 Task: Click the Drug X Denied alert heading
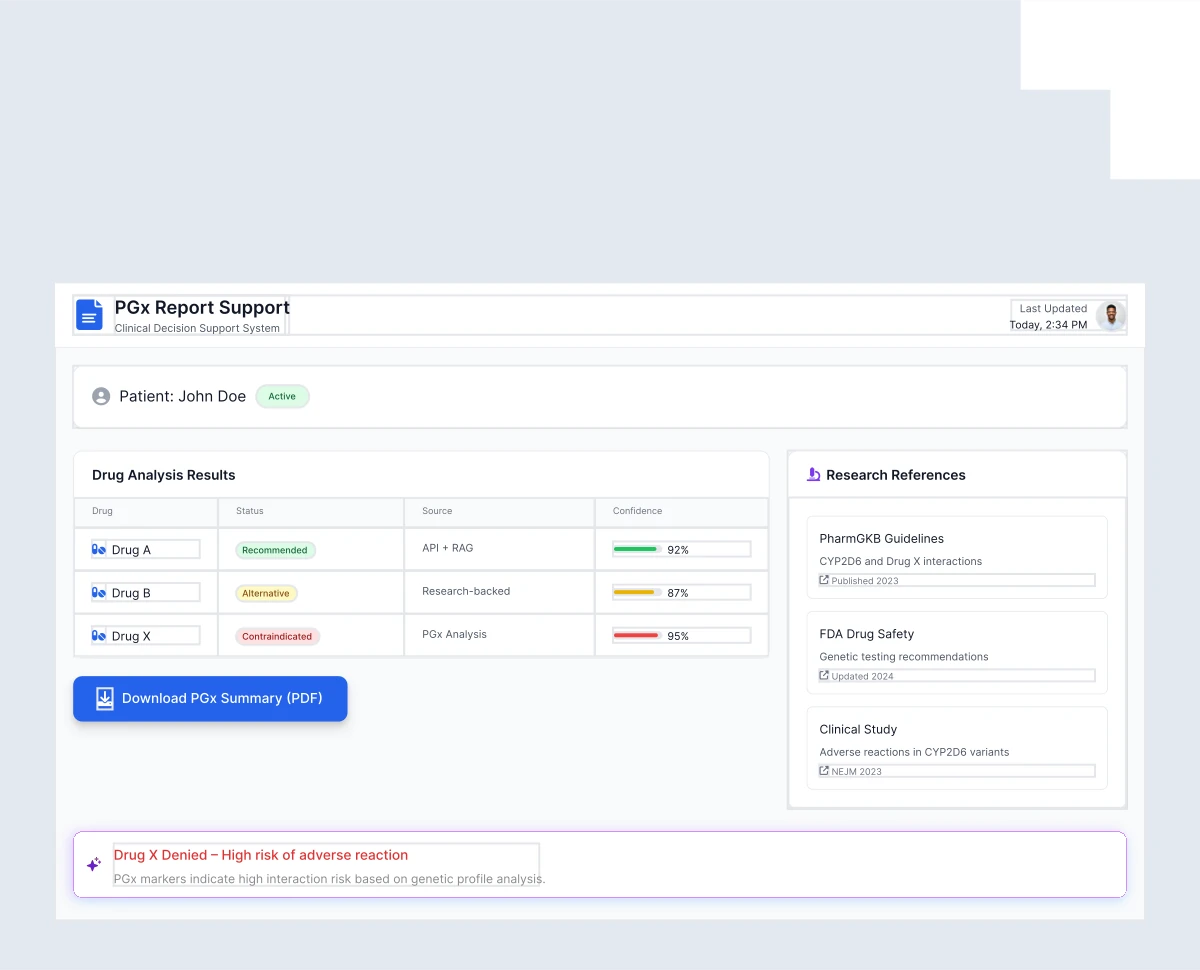tap(261, 855)
